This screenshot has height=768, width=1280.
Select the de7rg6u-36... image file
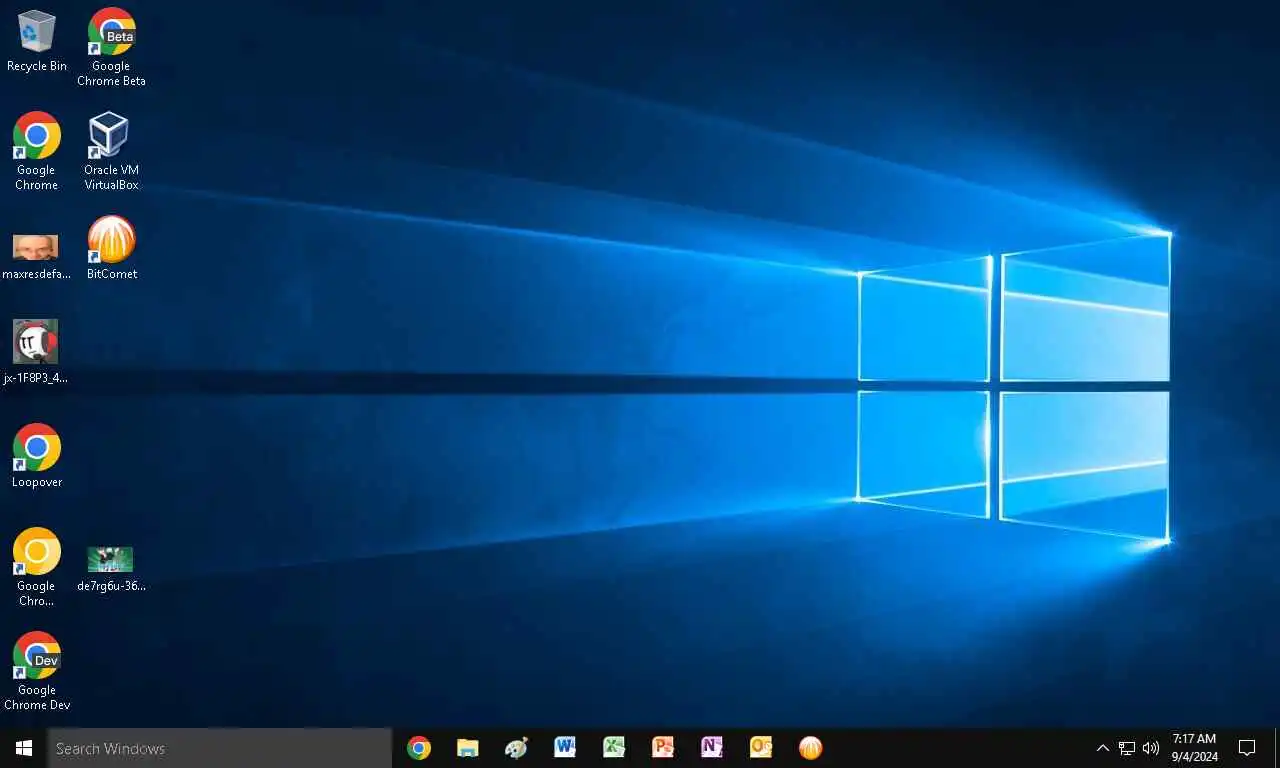pos(111,568)
